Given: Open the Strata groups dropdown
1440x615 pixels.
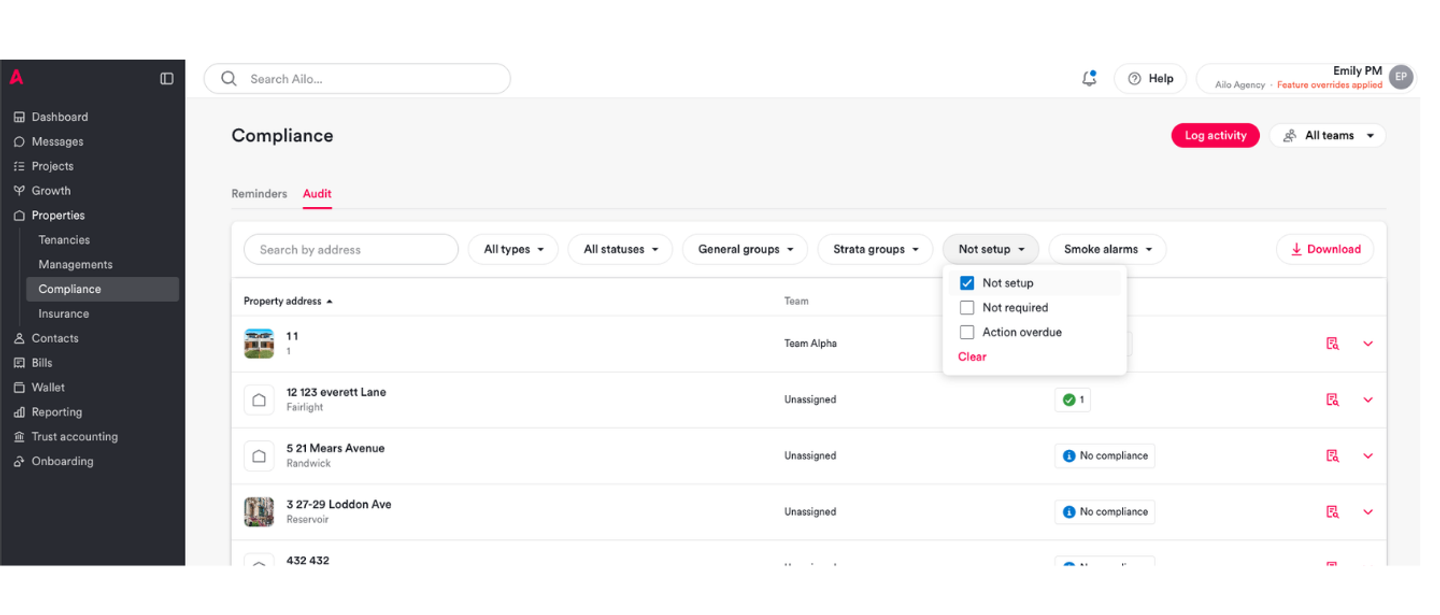Looking at the screenshot, I should 875,249.
